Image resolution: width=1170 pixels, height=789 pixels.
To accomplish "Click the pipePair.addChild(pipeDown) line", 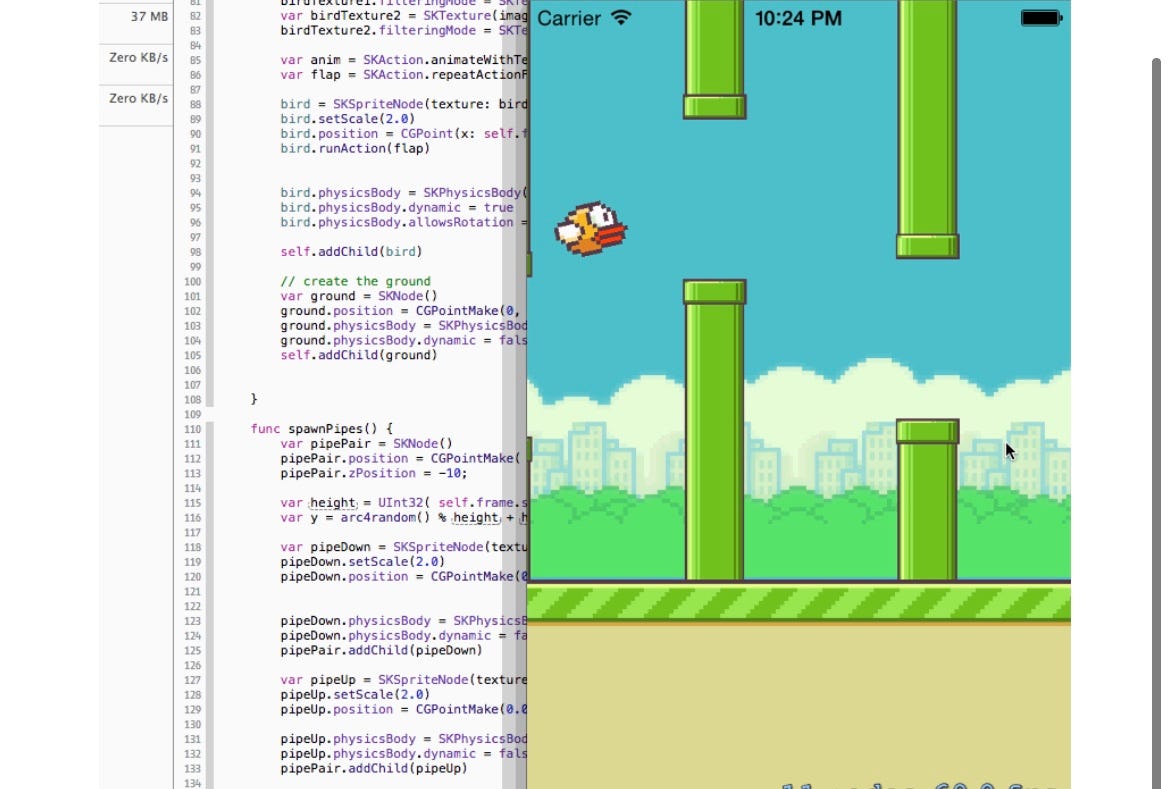I will pyautogui.click(x=381, y=651).
